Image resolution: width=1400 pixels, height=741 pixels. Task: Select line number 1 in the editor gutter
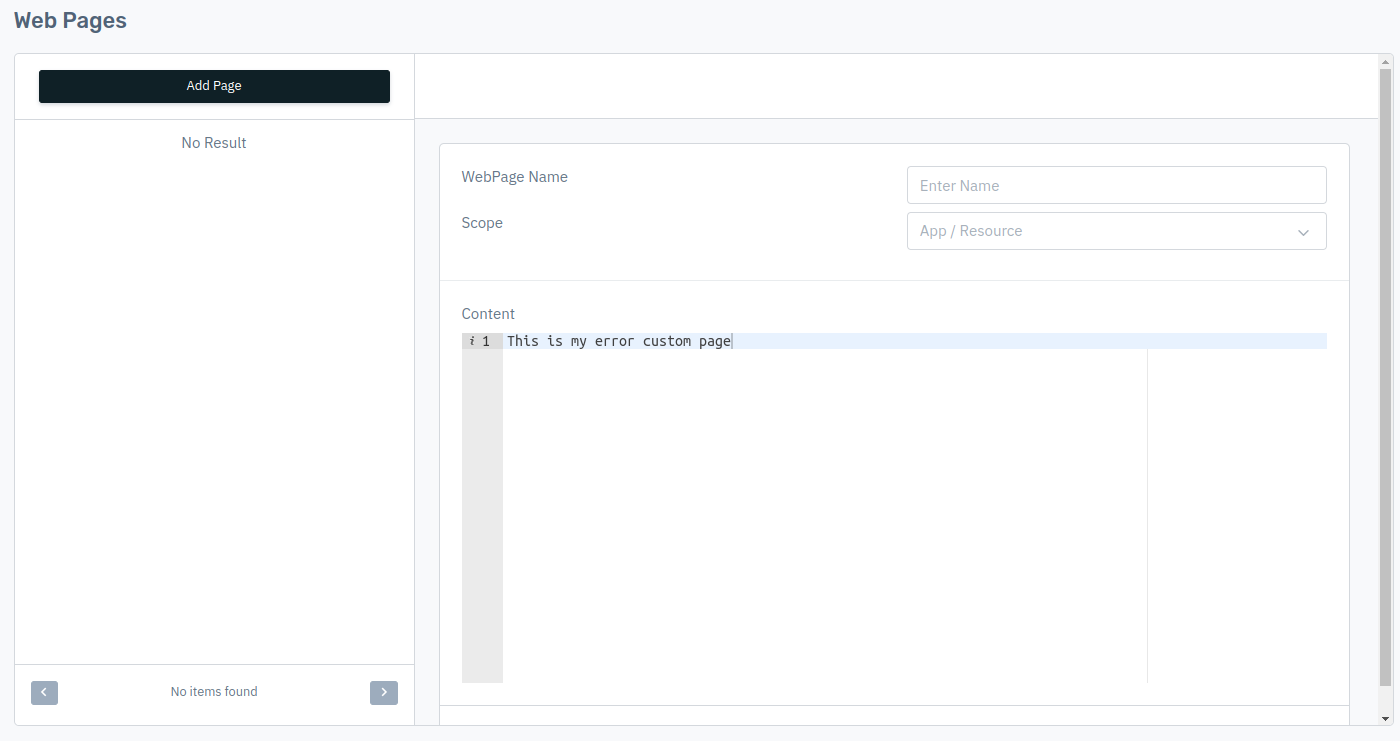point(487,341)
